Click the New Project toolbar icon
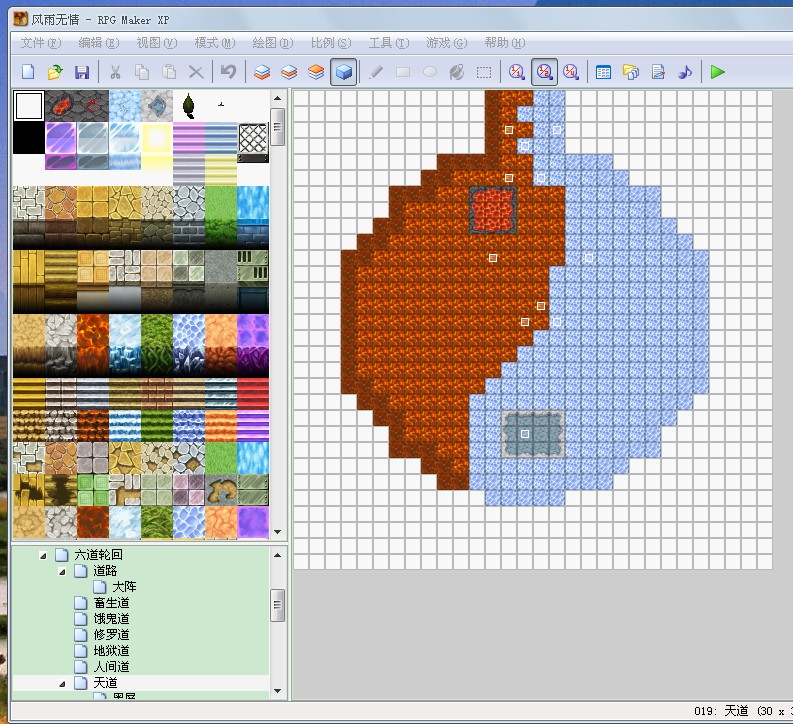Image resolution: width=793 pixels, height=724 pixels. (28, 72)
